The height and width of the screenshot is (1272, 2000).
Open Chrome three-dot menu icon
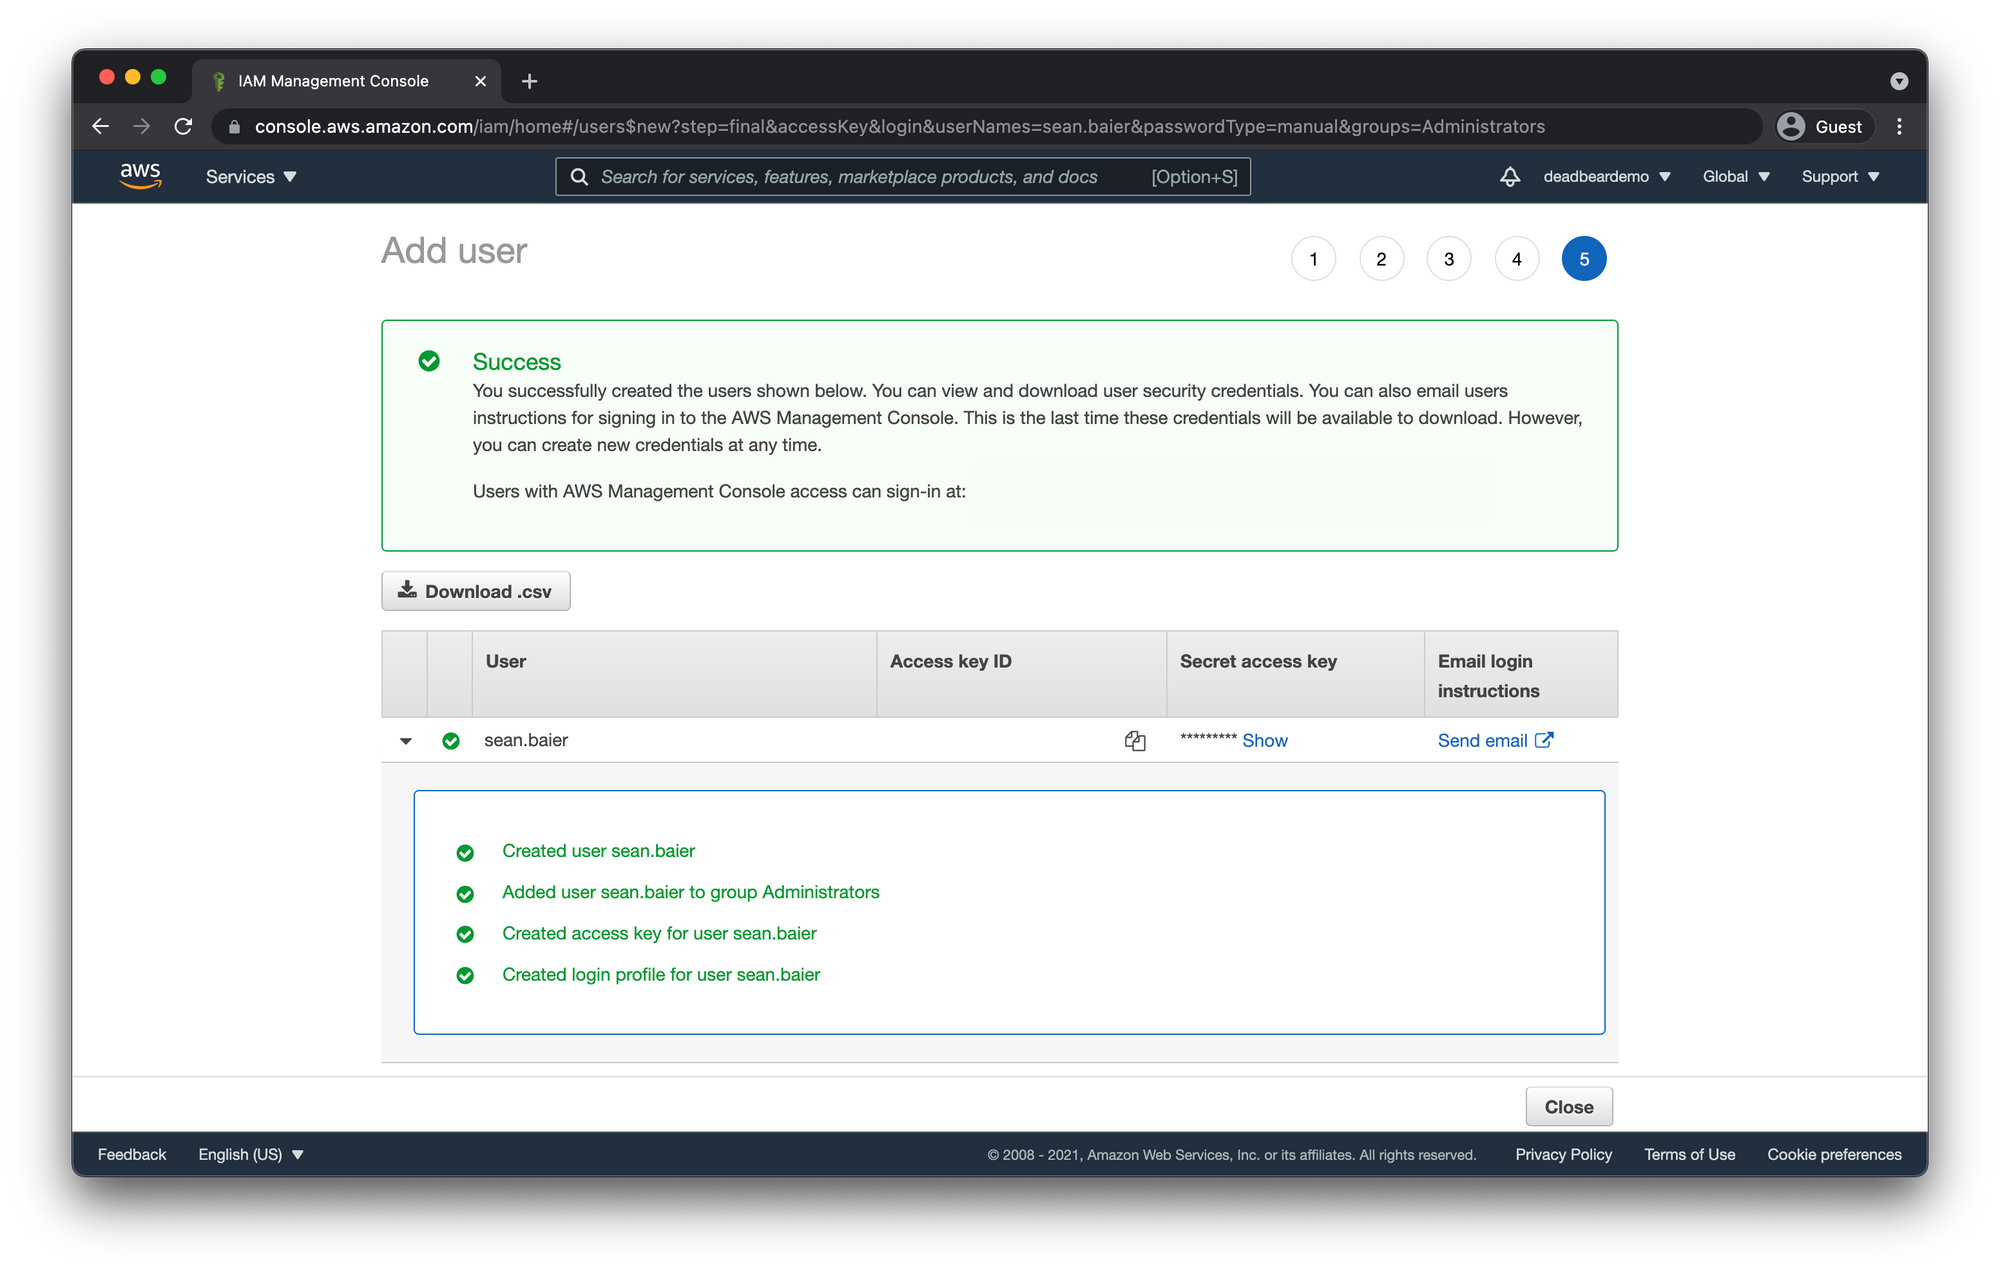coord(1899,127)
